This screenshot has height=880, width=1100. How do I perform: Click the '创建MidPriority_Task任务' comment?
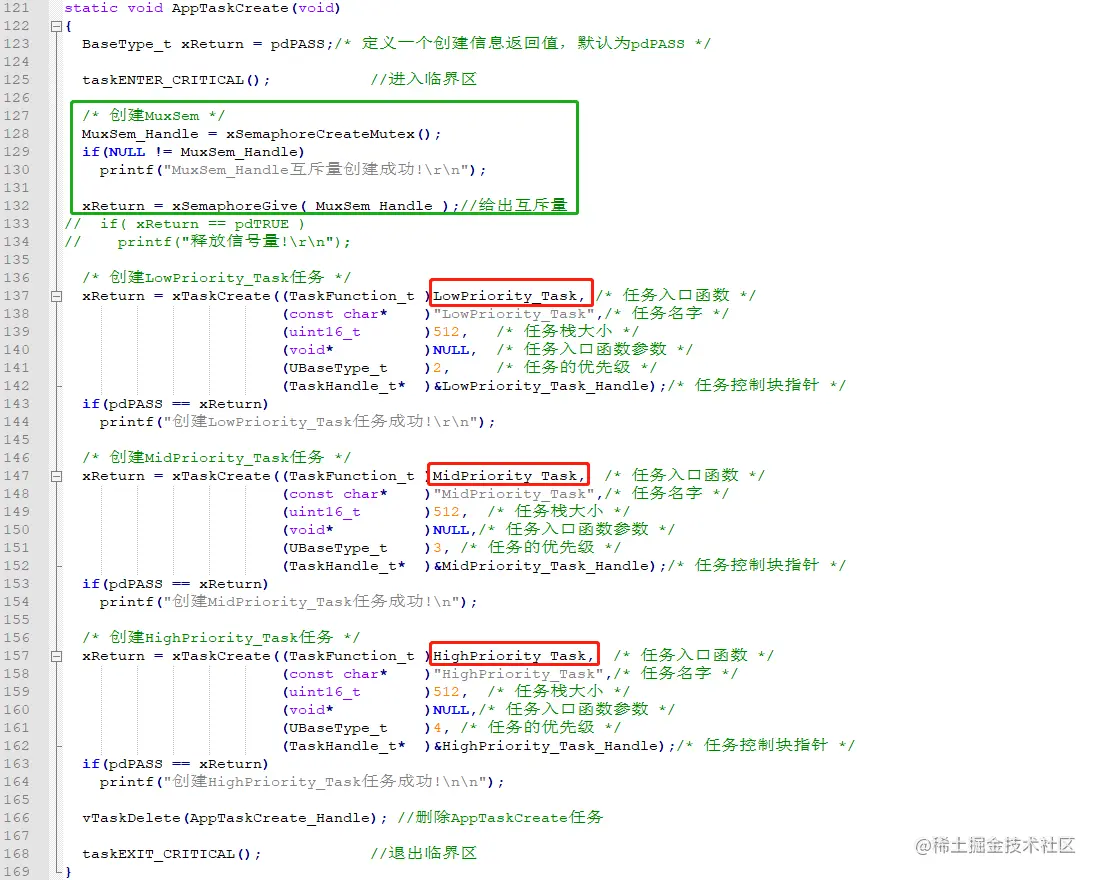coord(216,458)
